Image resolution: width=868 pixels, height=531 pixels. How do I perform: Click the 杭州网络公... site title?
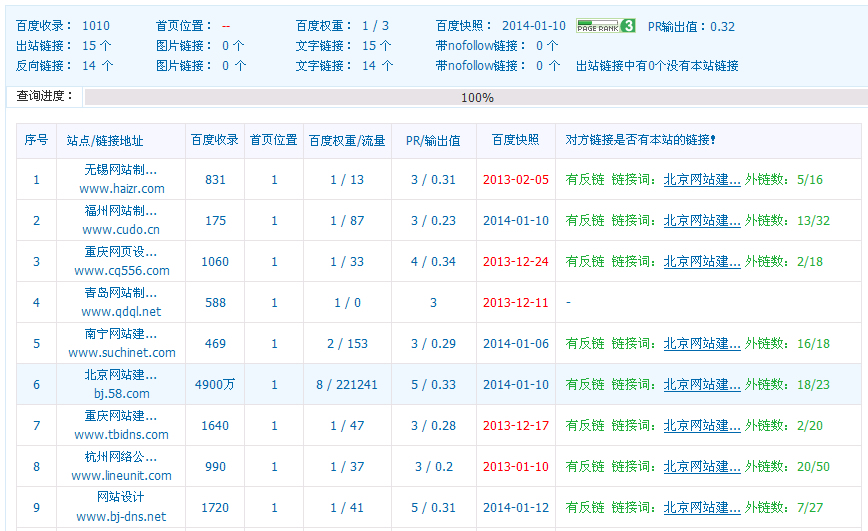pos(121,456)
